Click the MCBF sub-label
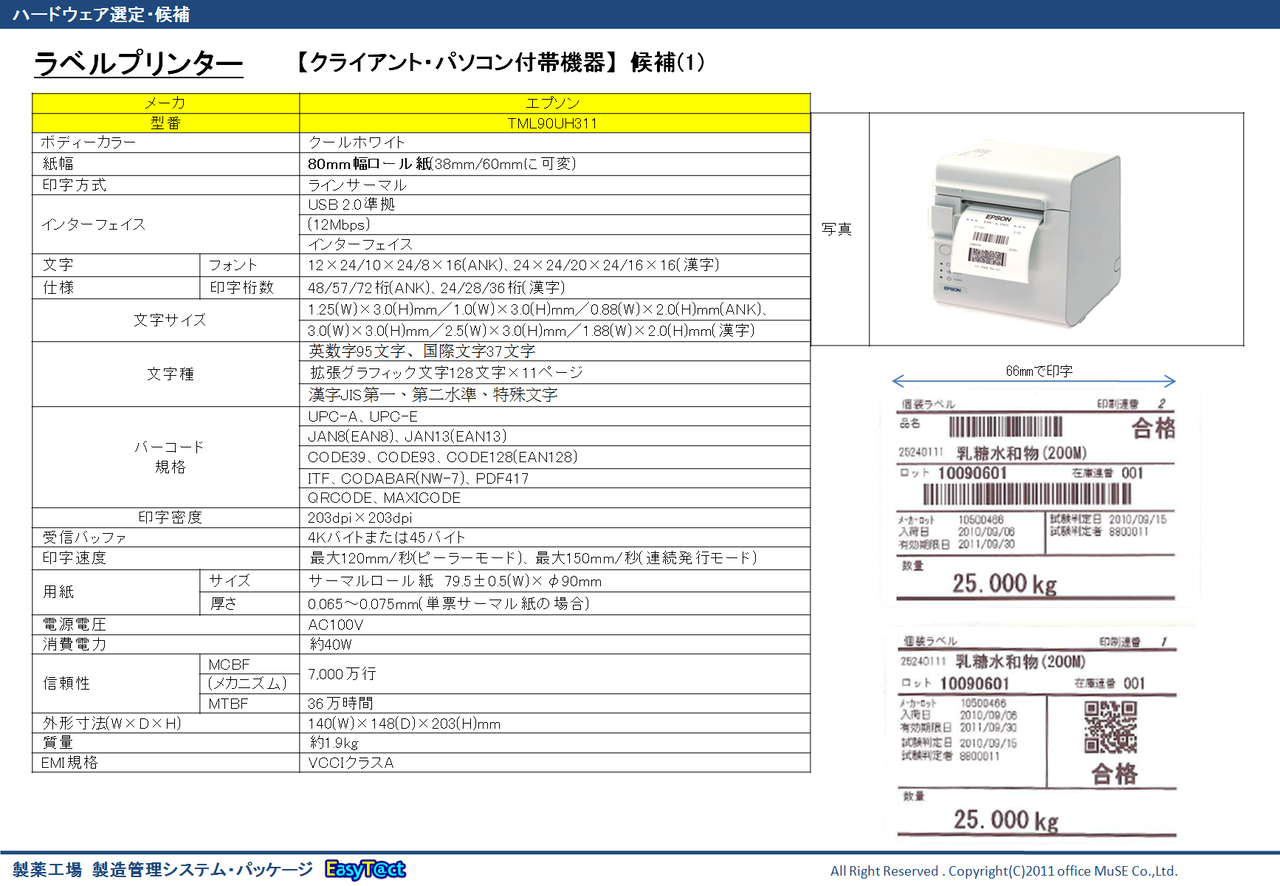The height and width of the screenshot is (886, 1280). pos(229,665)
